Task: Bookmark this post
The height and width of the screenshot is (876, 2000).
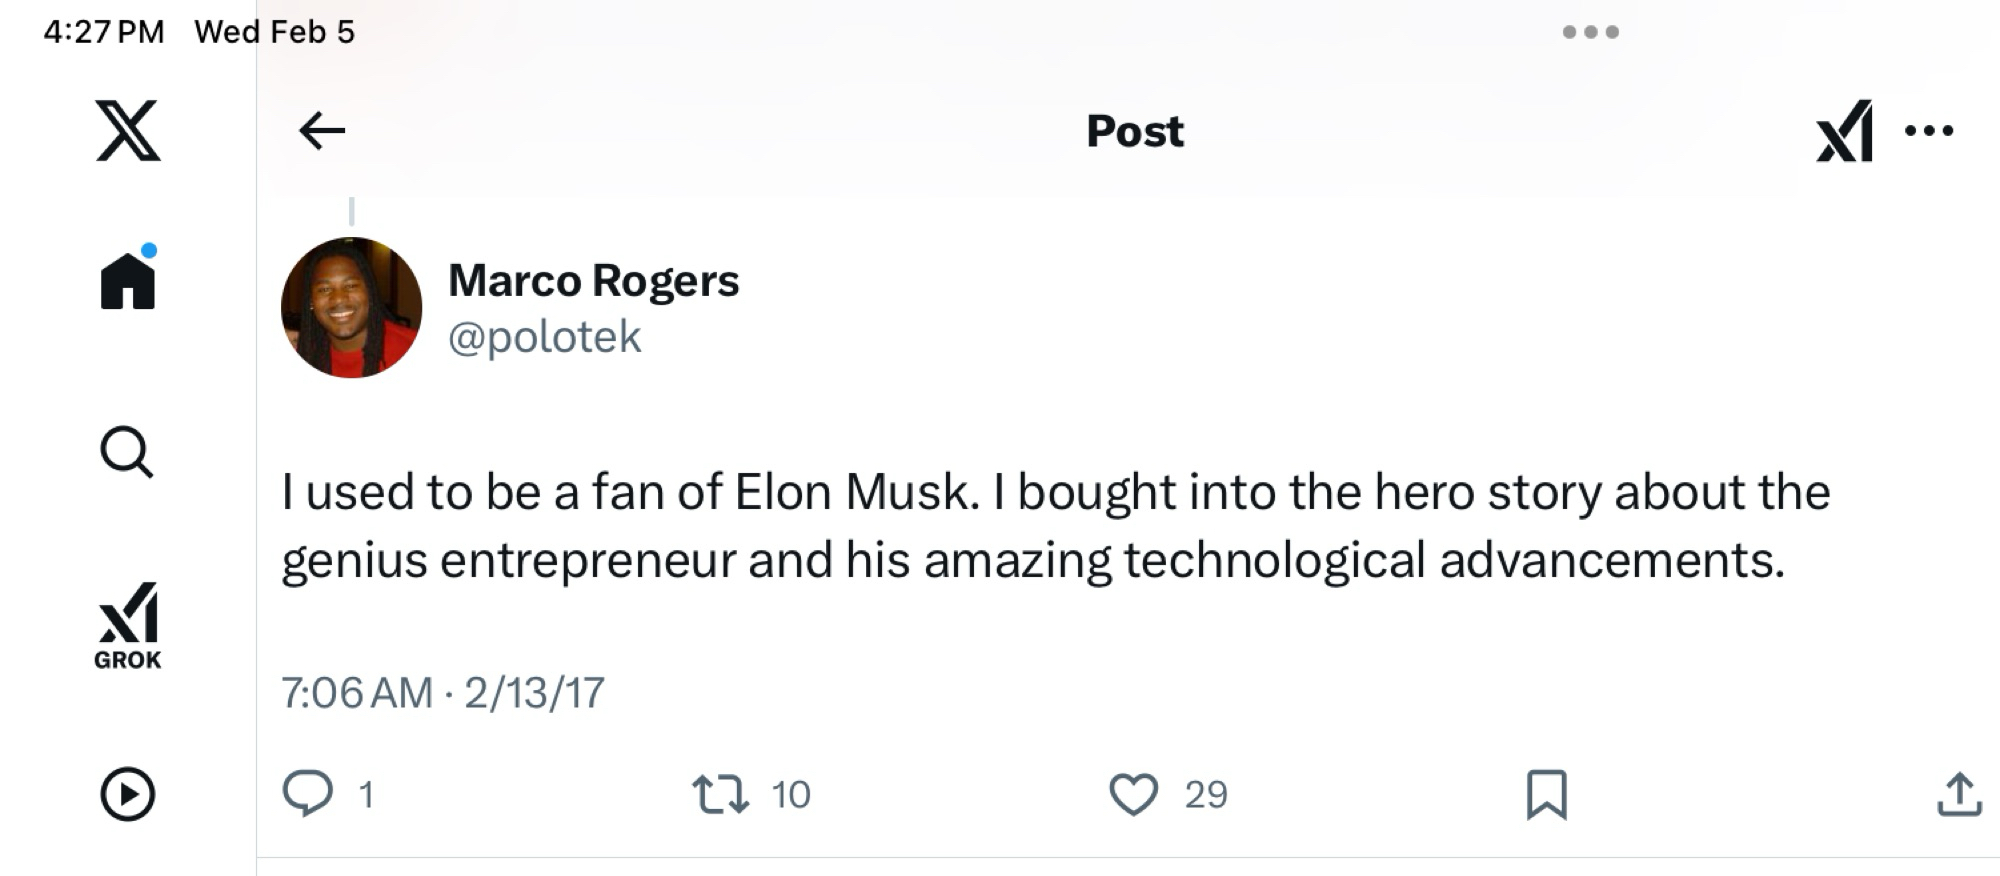Action: pyautogui.click(x=1546, y=794)
